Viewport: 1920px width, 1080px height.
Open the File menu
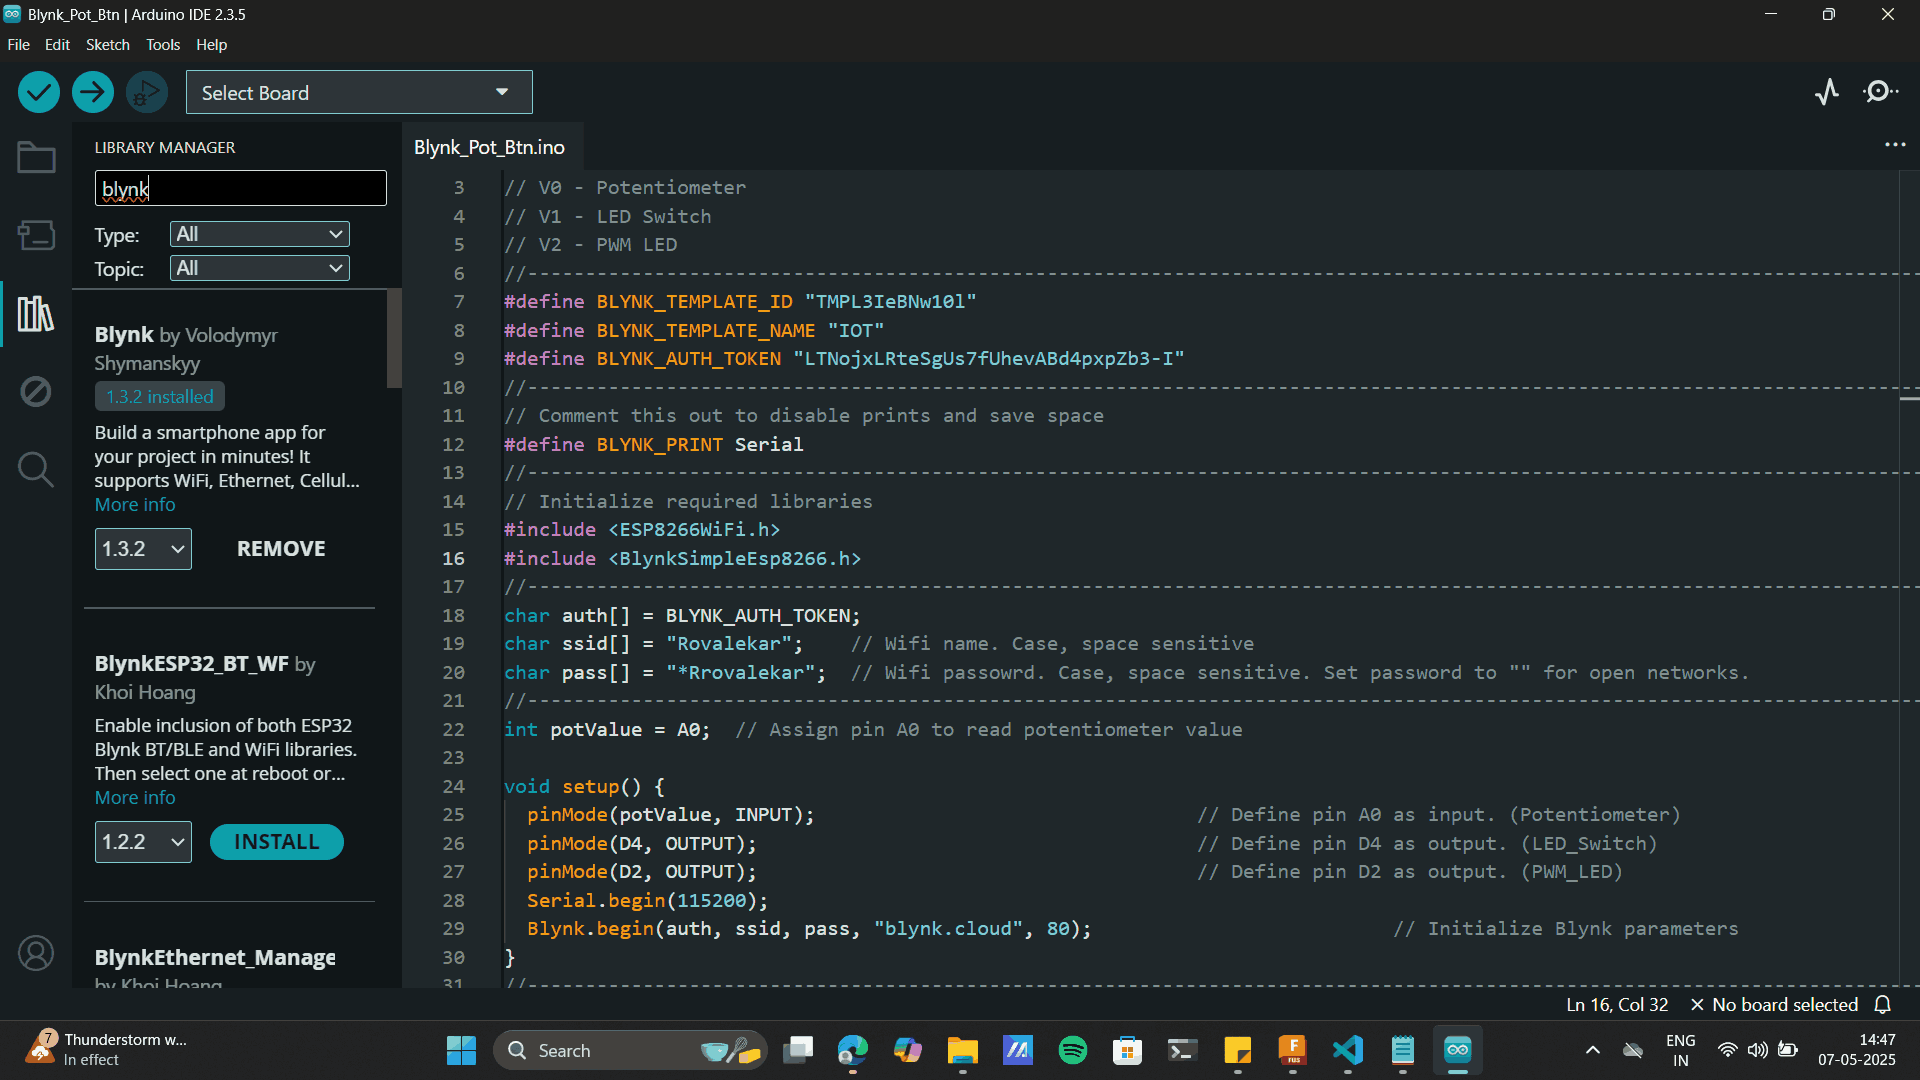click(18, 45)
